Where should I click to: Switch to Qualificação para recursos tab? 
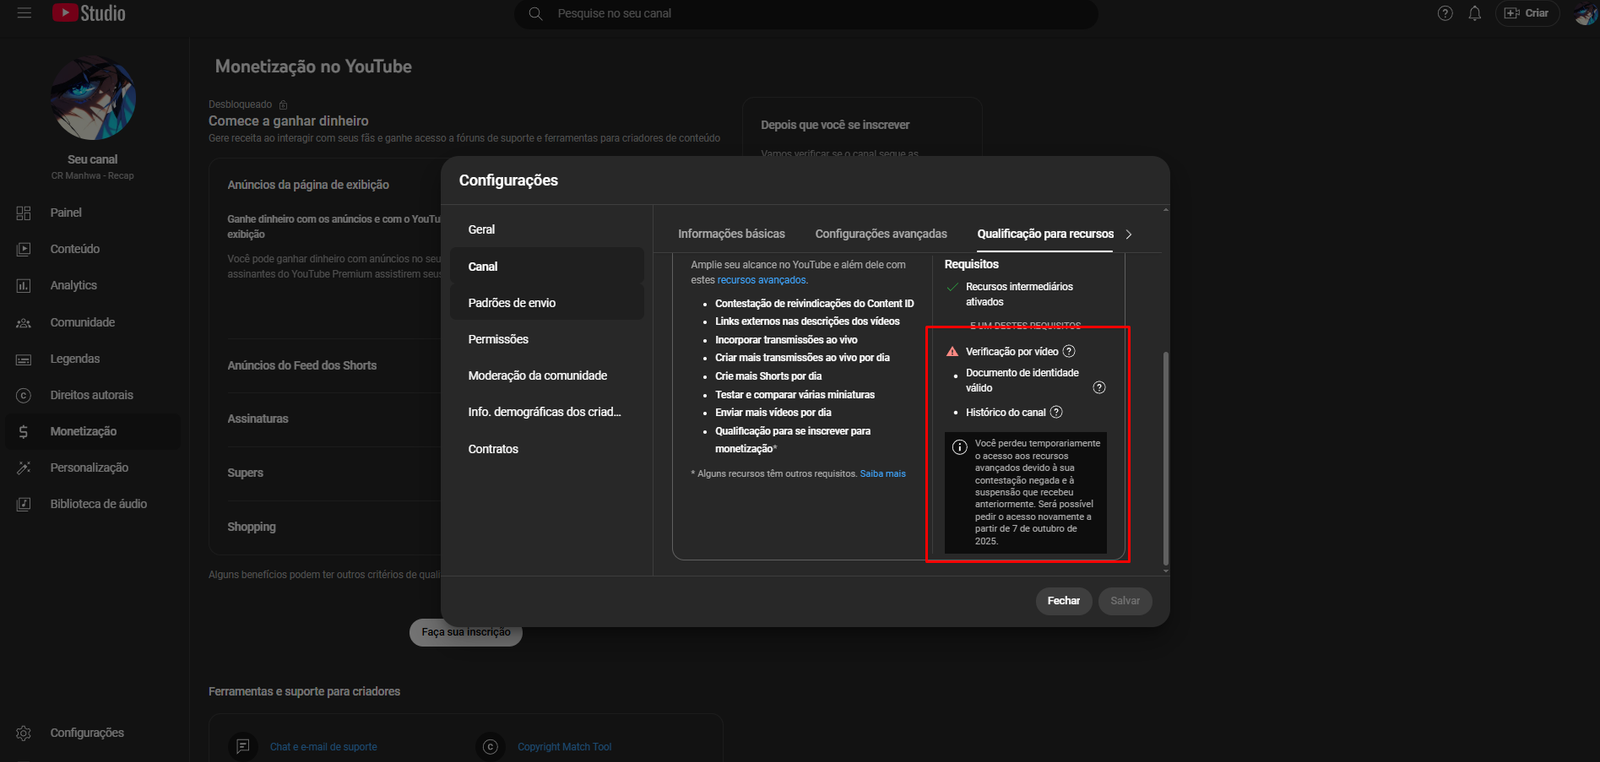pyautogui.click(x=1045, y=234)
